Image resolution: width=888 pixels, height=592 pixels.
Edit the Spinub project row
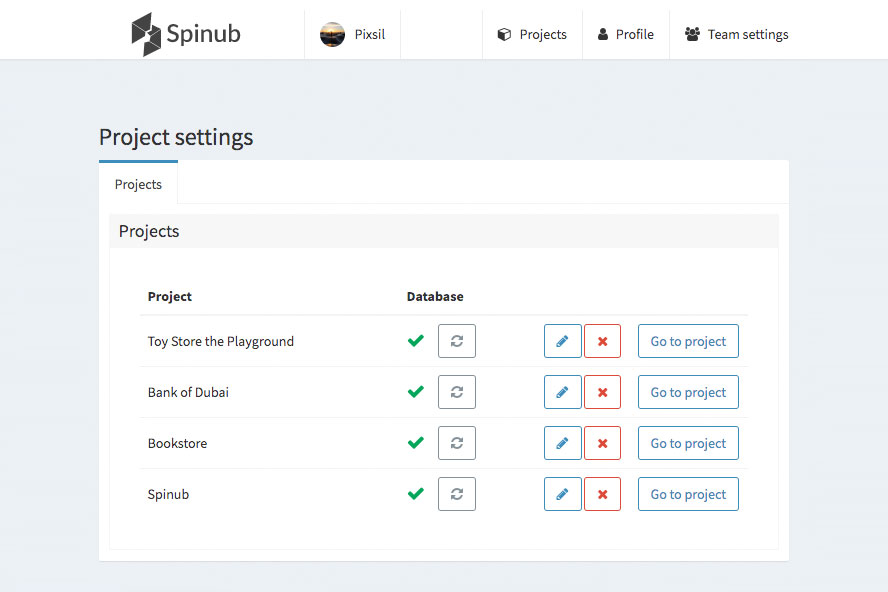pos(562,494)
